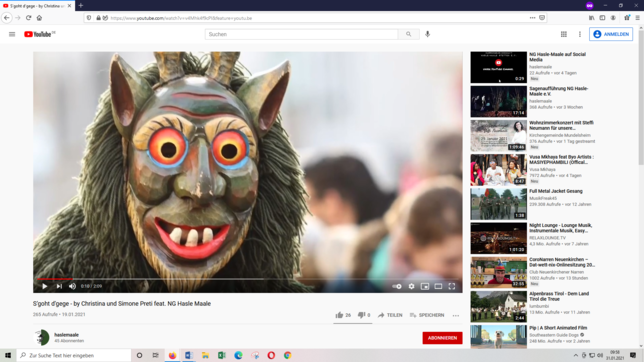The width and height of the screenshot is (644, 362).
Task: Start voice search with the microphone
Action: pos(428,34)
